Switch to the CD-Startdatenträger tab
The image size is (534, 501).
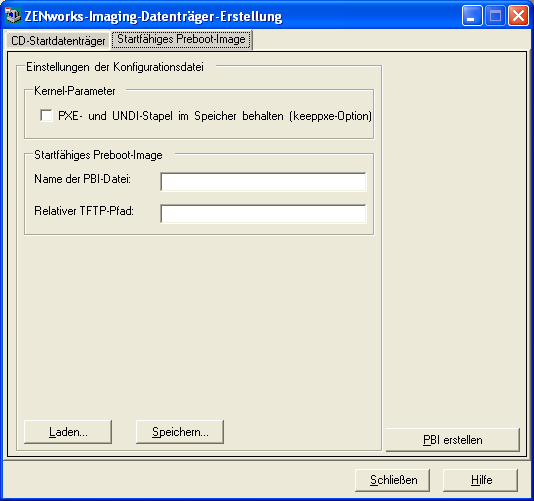click(58, 41)
